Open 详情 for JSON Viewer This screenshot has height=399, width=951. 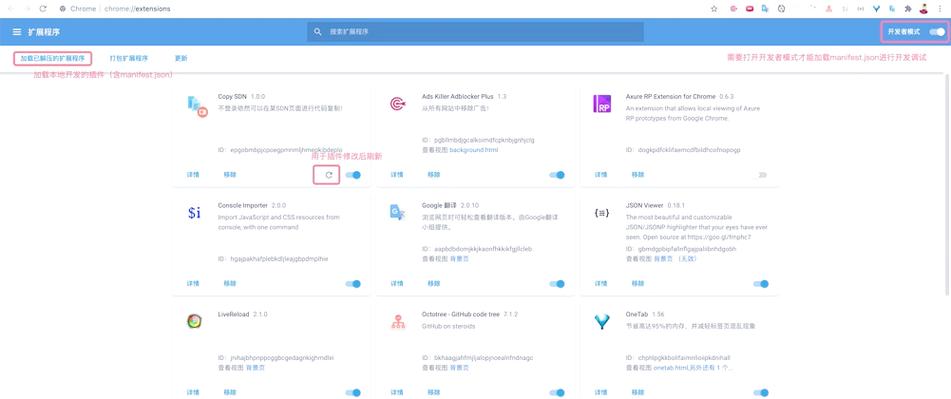(601, 284)
